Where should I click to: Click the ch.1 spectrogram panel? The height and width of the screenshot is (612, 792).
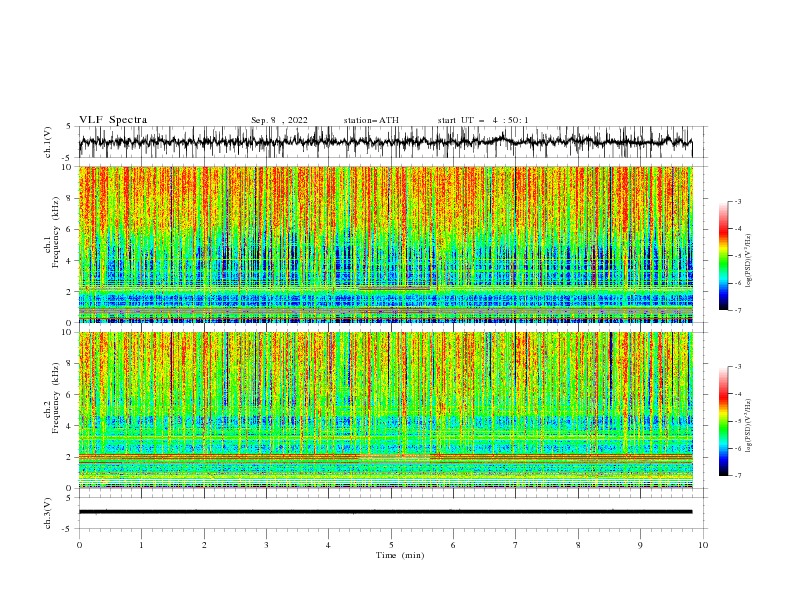(386, 244)
